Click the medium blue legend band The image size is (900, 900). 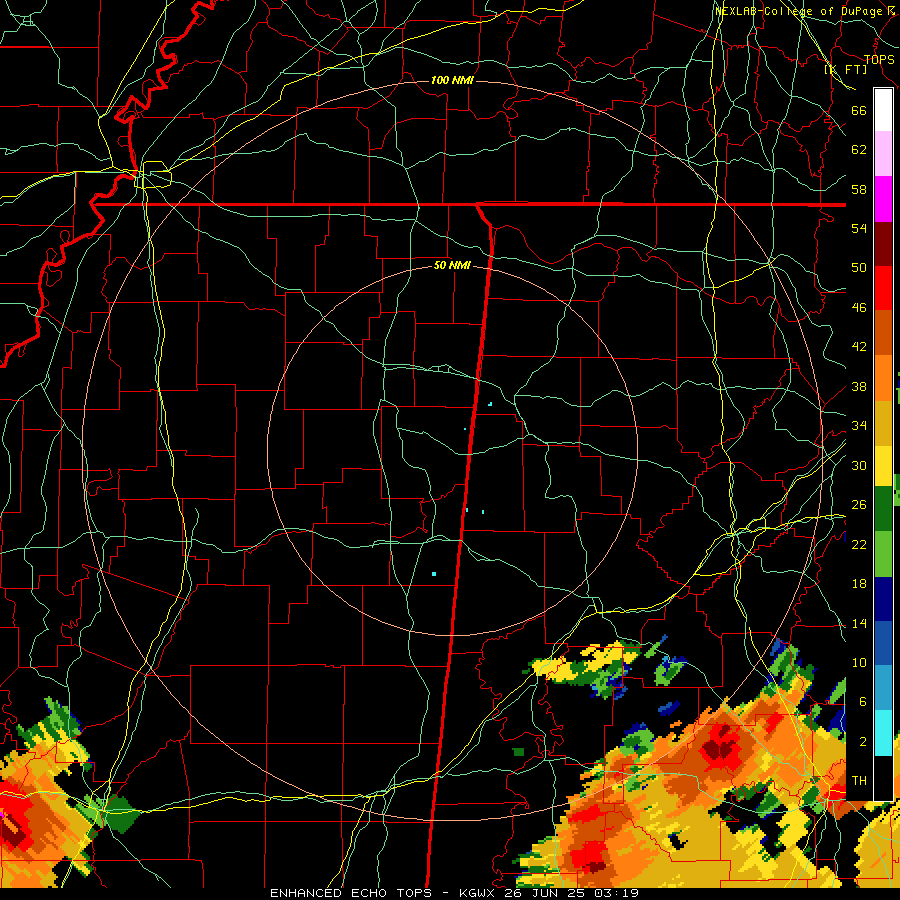[883, 643]
